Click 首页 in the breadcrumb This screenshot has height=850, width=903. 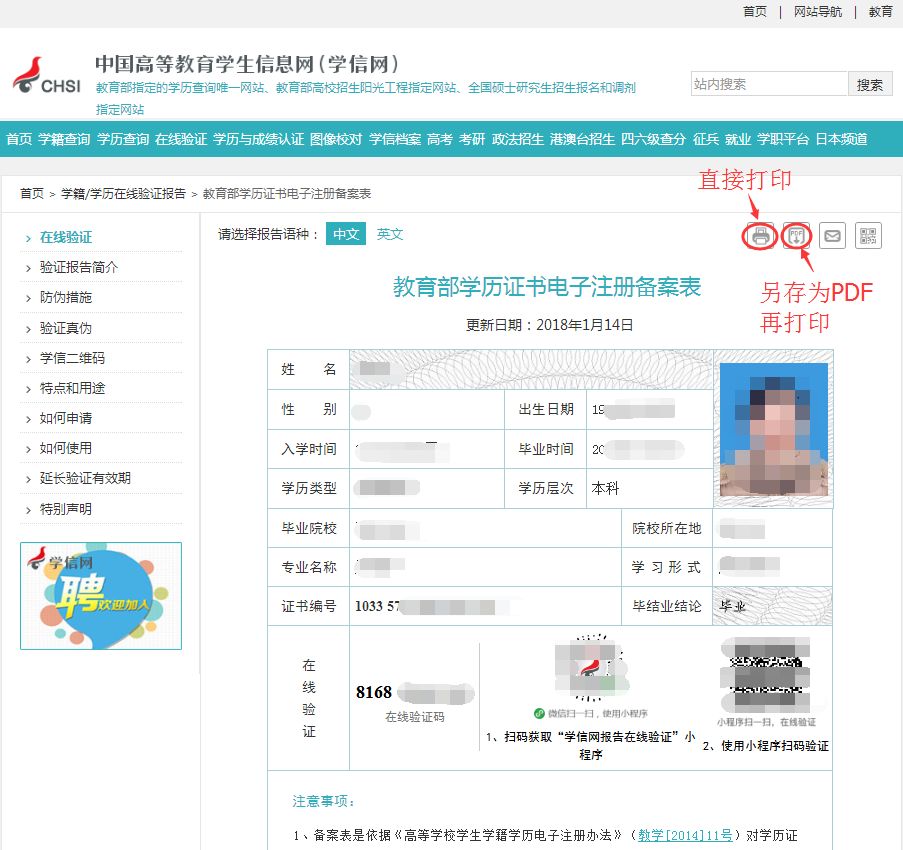coord(32,193)
